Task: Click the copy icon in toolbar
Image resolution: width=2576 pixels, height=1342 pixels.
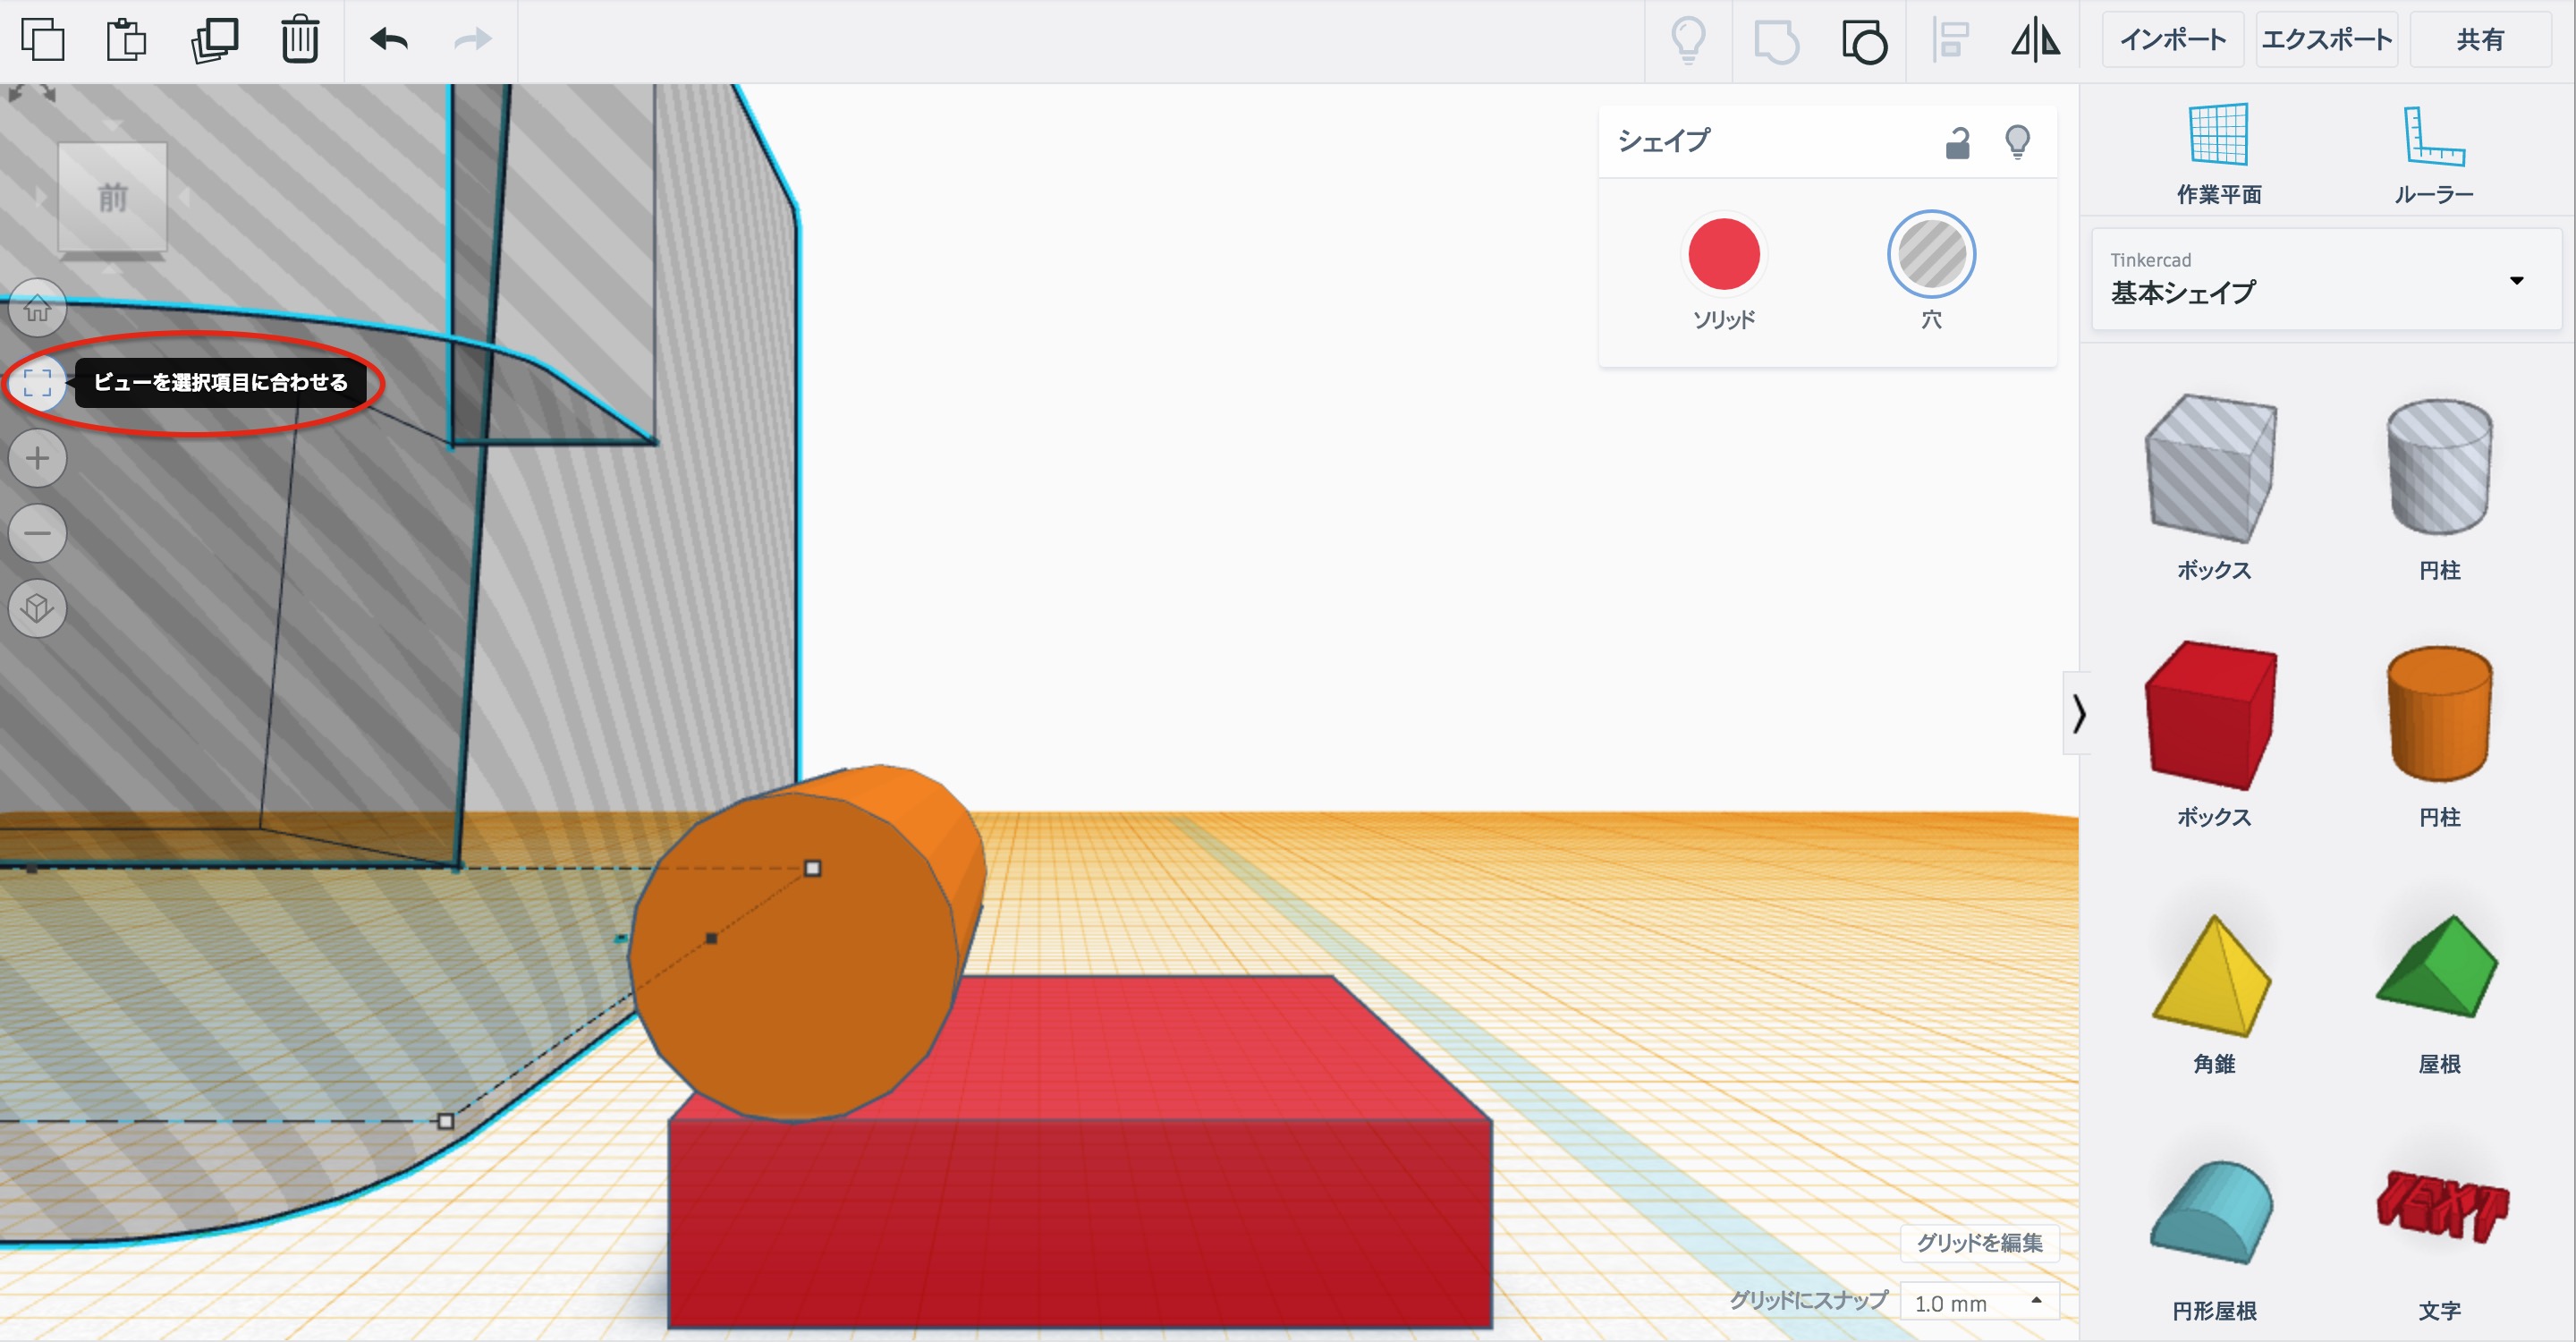Action: click(42, 40)
